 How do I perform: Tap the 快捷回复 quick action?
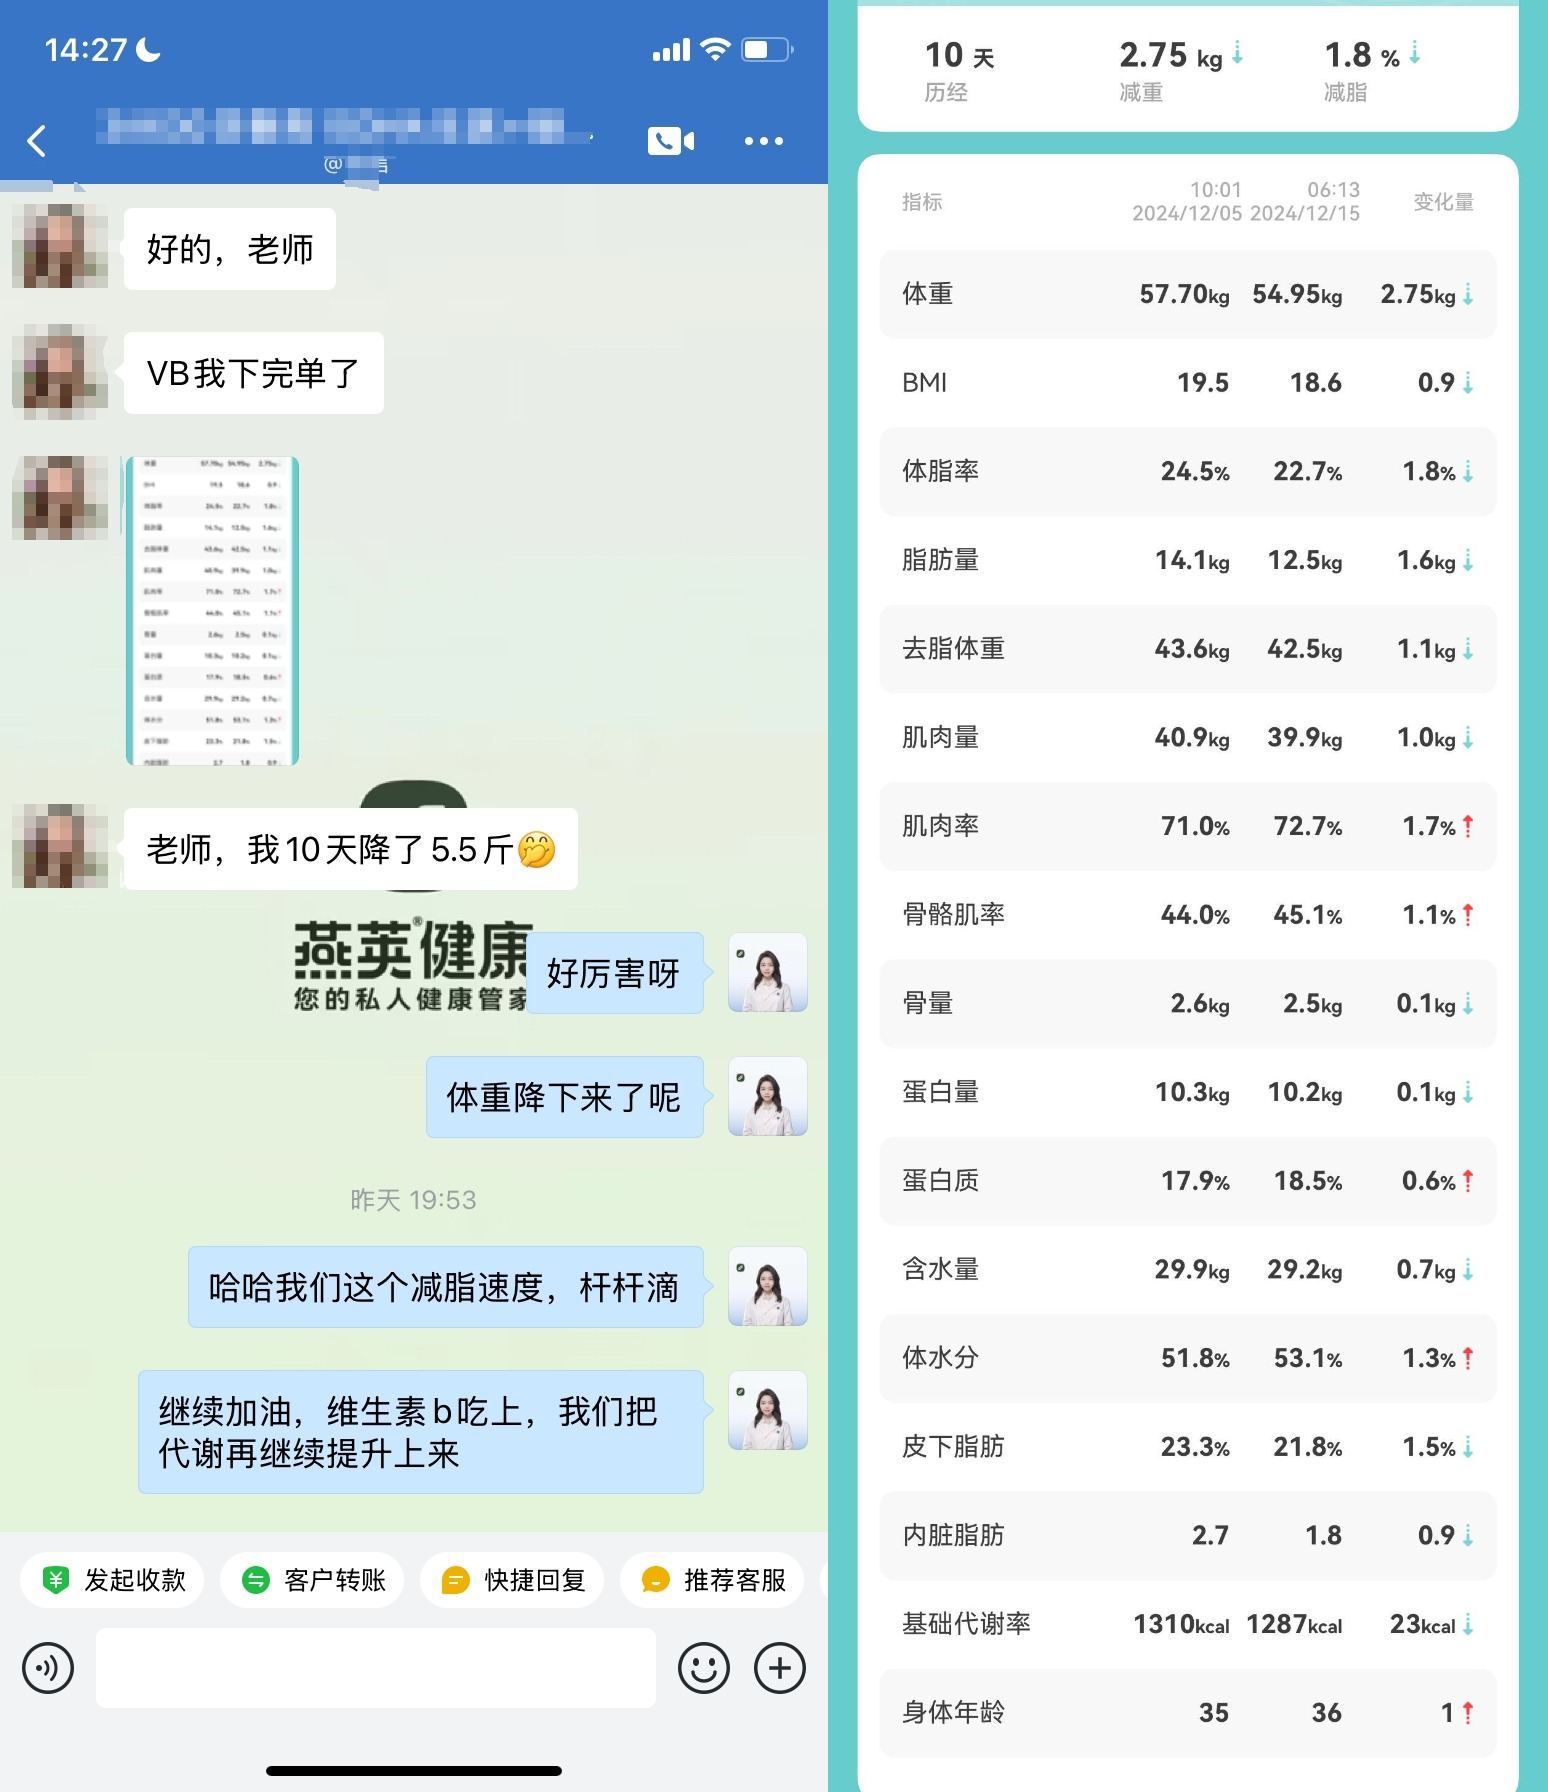(x=512, y=1580)
